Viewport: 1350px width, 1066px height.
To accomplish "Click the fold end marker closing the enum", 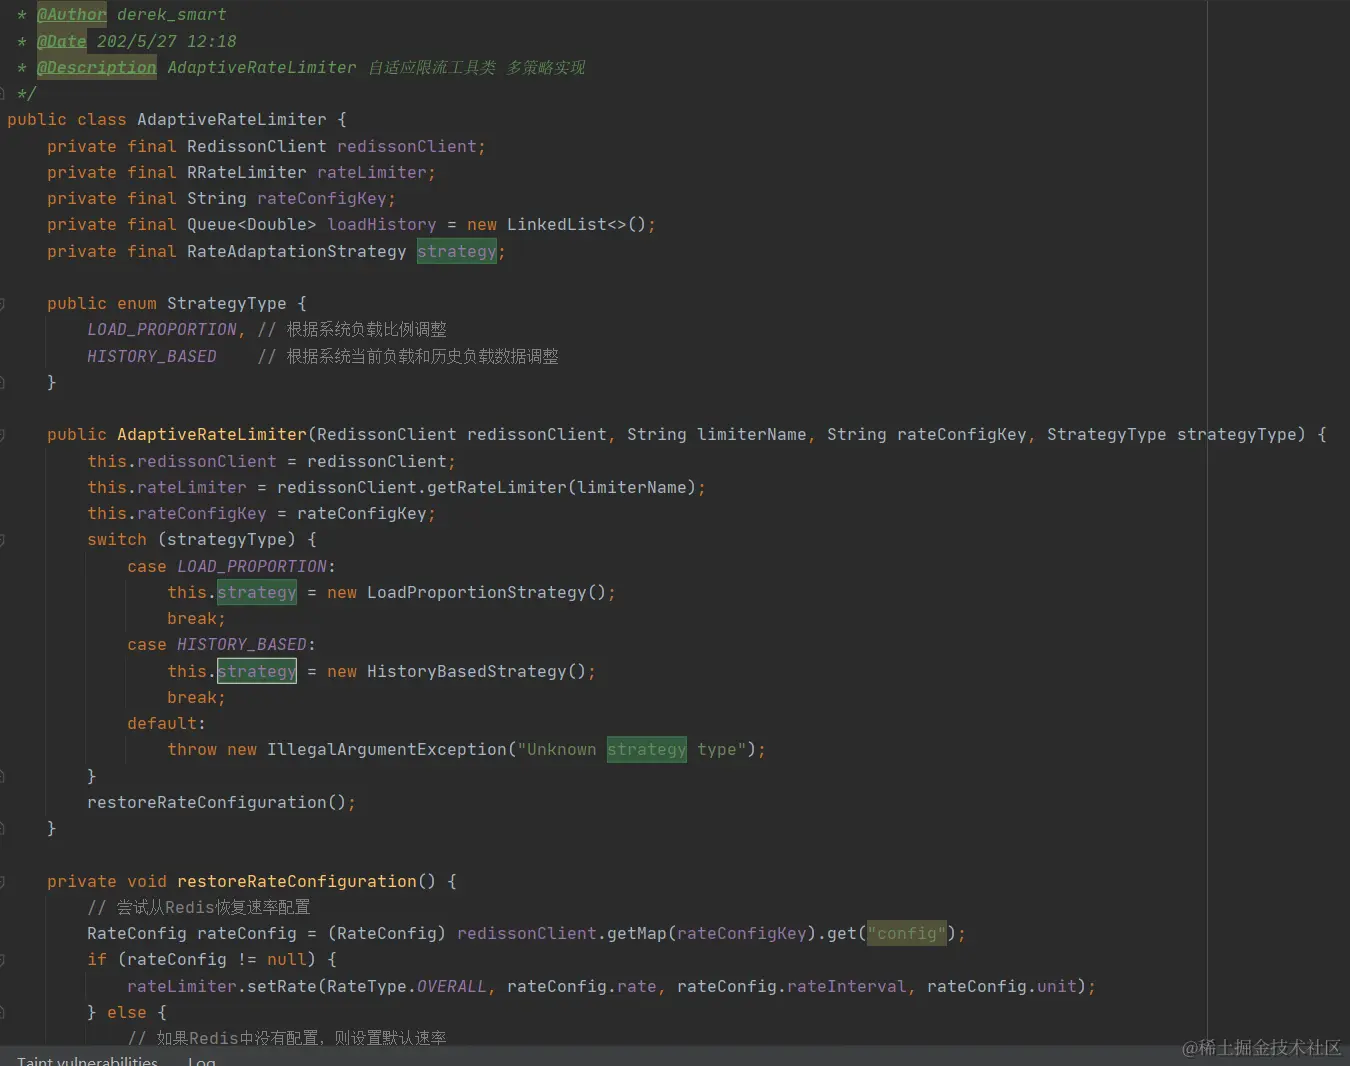I will coord(2,382).
